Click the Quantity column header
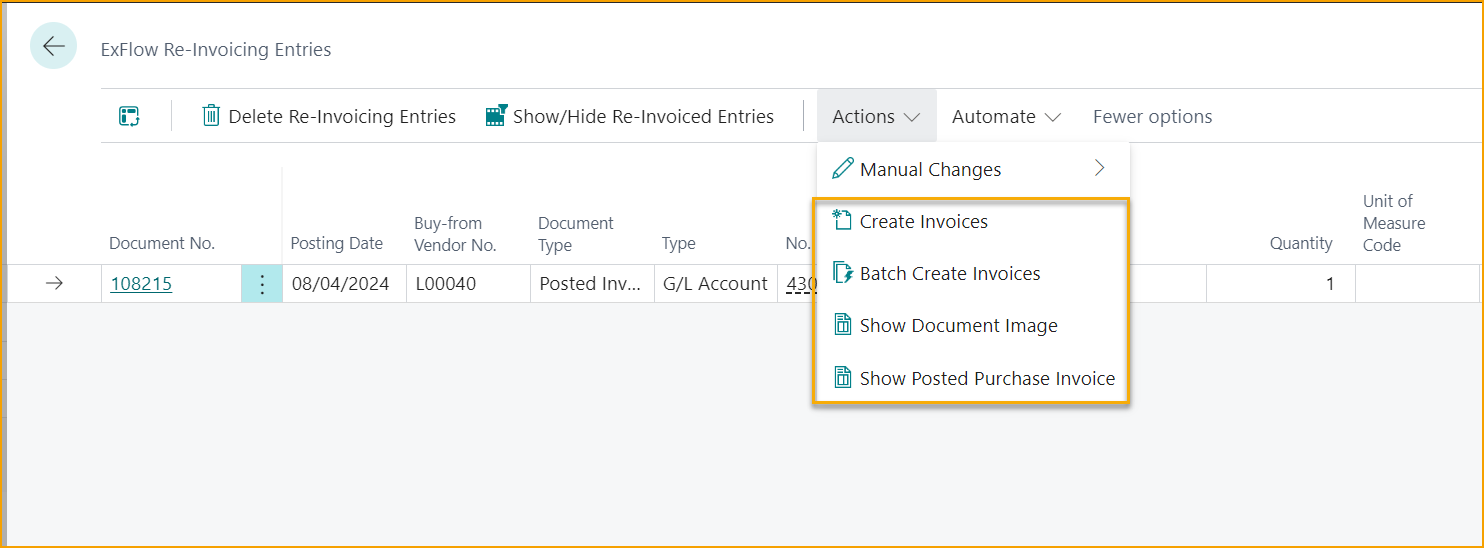The image size is (1484, 548). pos(1301,243)
